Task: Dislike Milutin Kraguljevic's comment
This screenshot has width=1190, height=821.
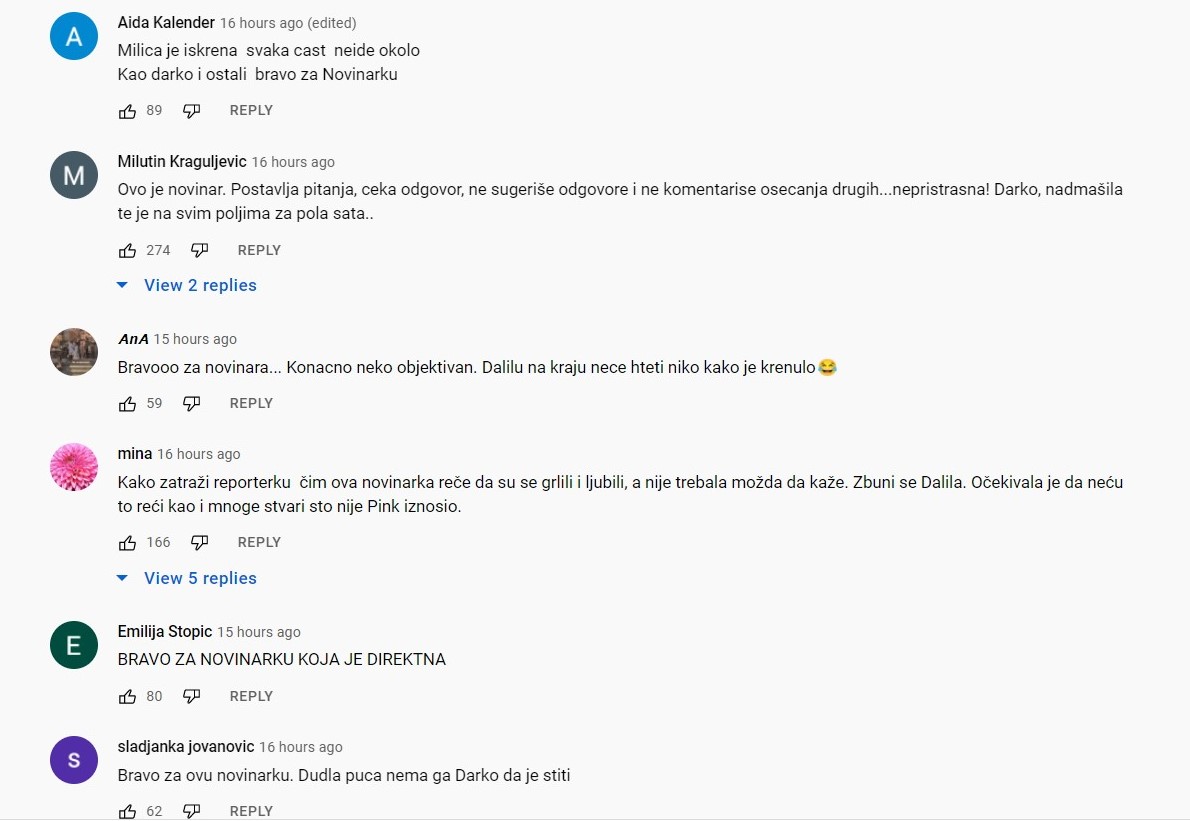Action: (199, 250)
